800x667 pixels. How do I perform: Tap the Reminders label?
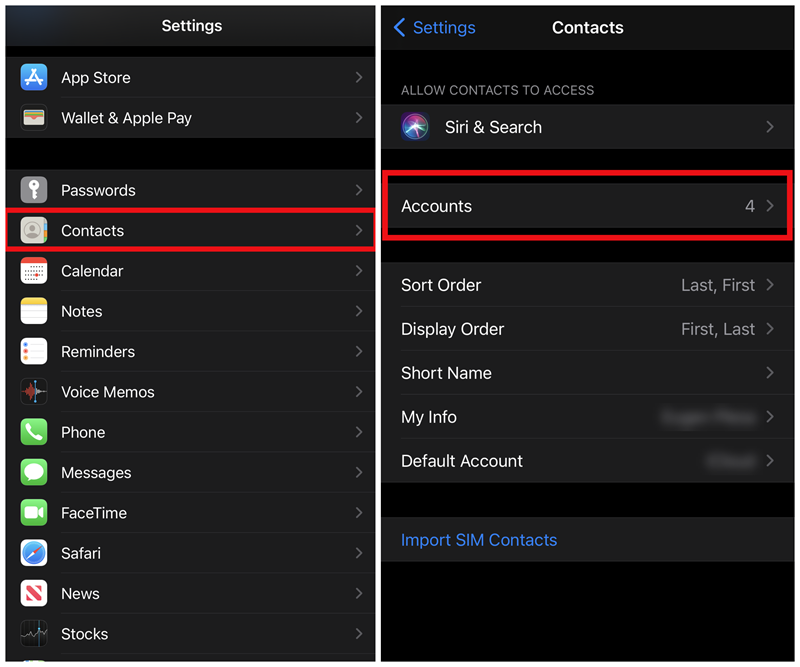[98, 352]
